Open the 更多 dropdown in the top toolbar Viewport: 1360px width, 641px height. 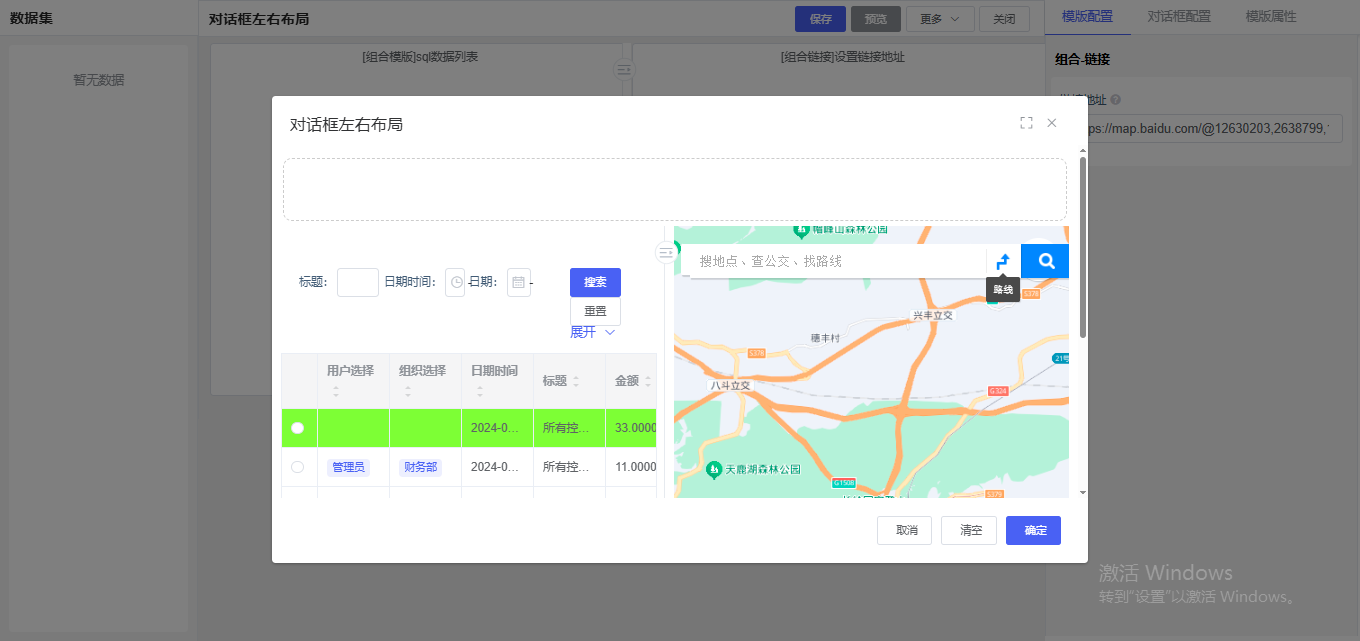[940, 19]
